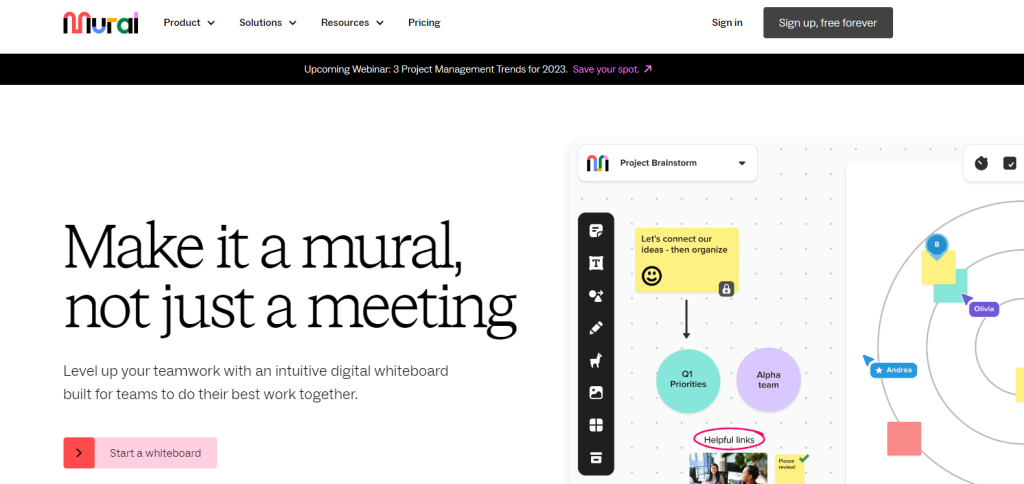The height and width of the screenshot is (484, 1024).
Task: Toggle the checkbox icon beside timer
Action: pyautogui.click(x=1010, y=163)
